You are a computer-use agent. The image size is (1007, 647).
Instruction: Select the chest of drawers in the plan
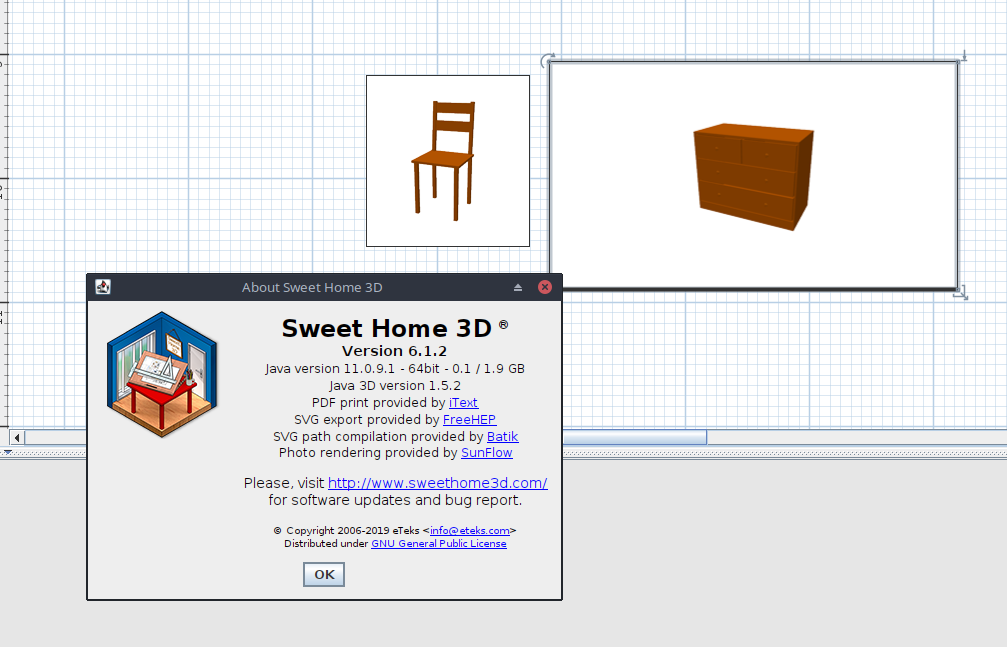[753, 175]
